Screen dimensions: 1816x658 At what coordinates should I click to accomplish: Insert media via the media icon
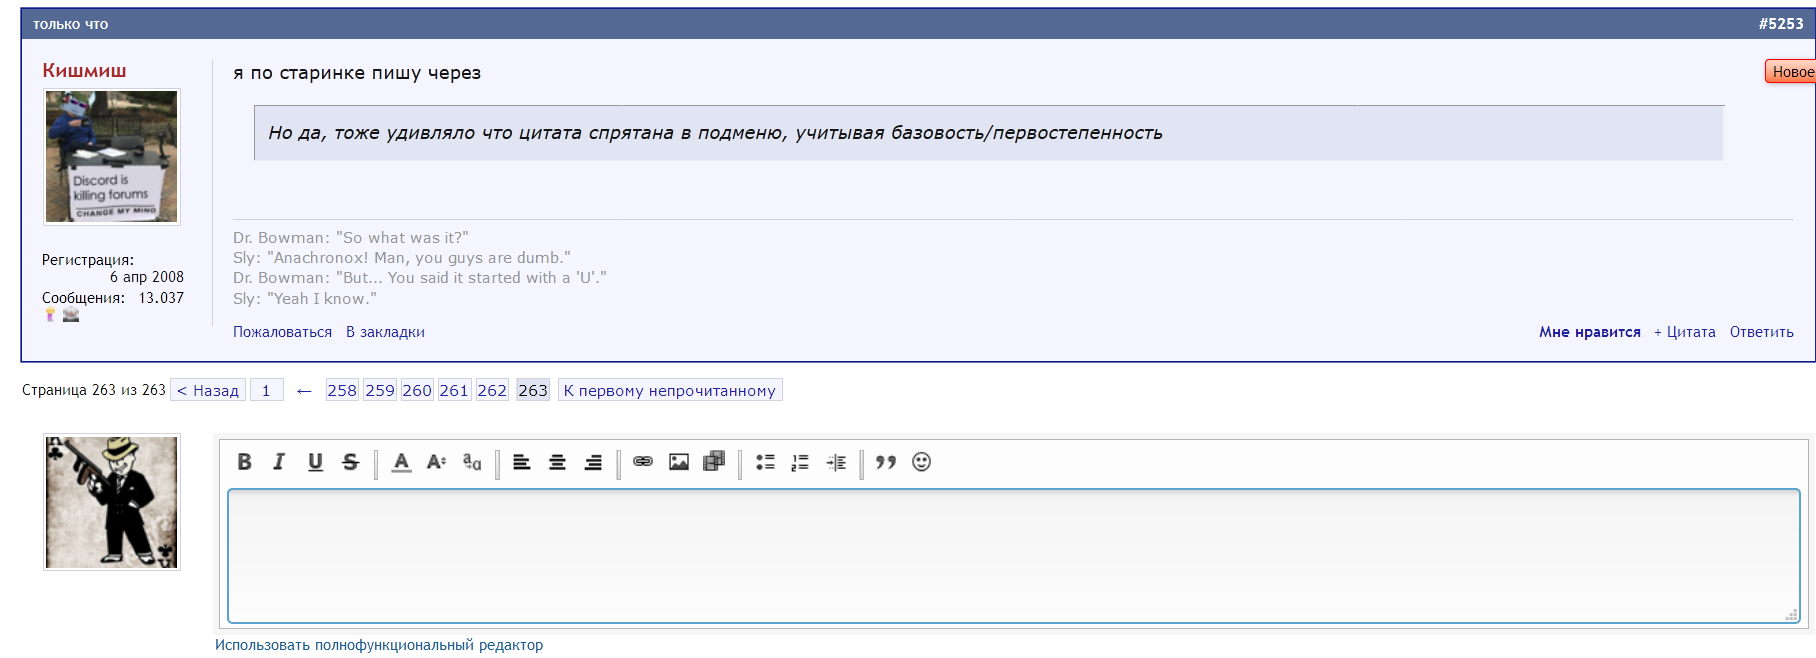pos(714,462)
